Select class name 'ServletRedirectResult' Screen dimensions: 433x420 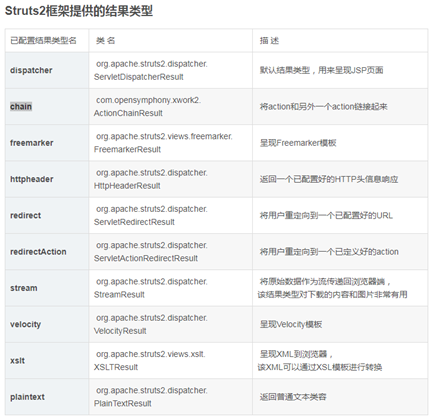134,222
